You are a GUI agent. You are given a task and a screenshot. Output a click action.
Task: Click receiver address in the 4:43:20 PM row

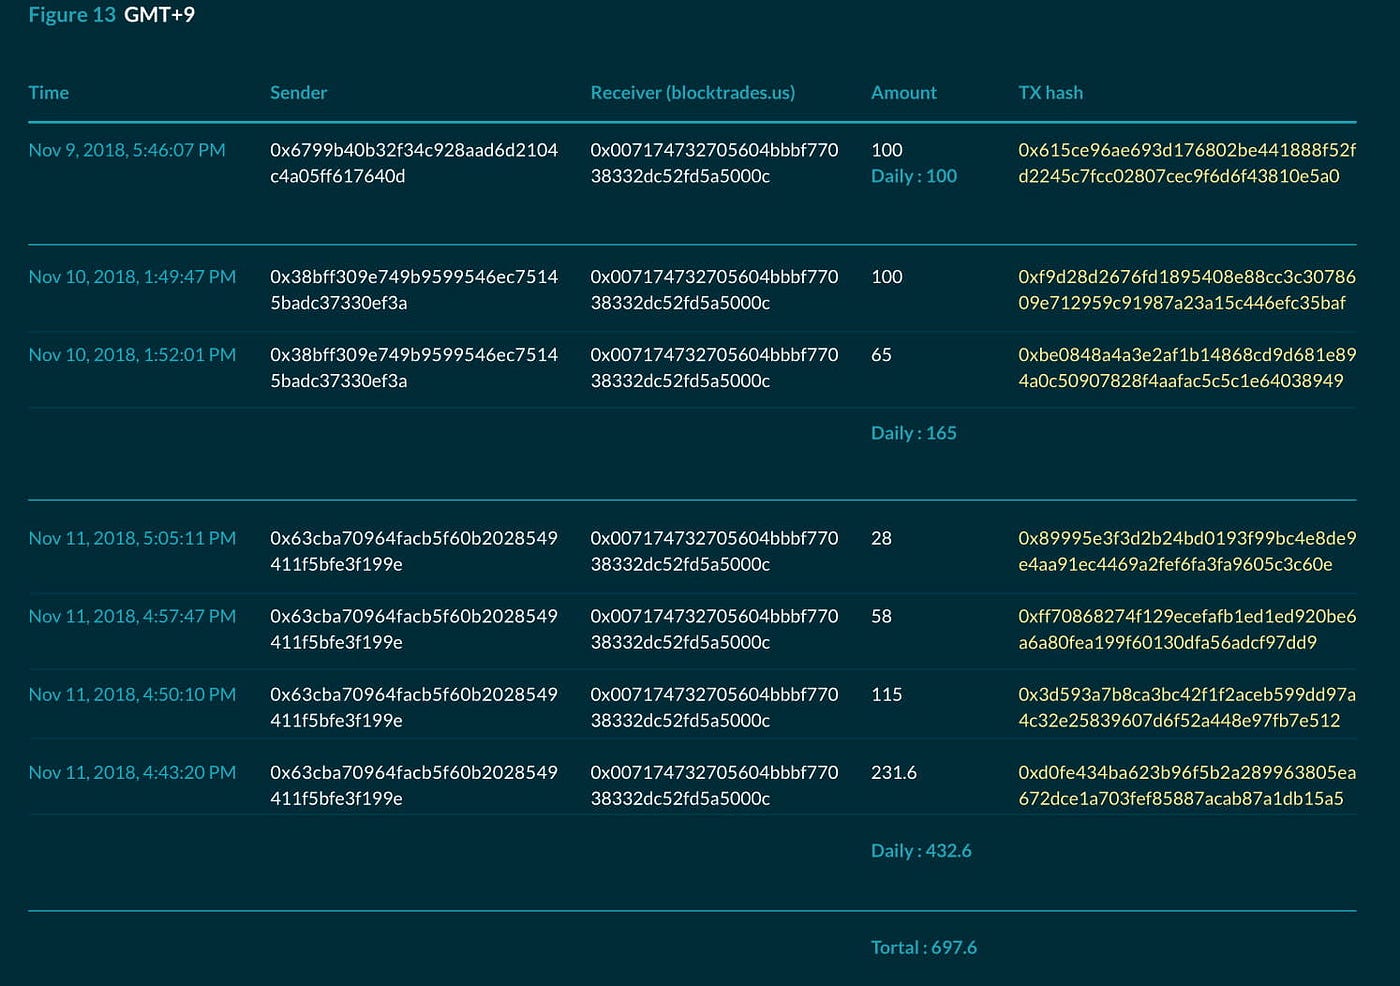(x=714, y=785)
